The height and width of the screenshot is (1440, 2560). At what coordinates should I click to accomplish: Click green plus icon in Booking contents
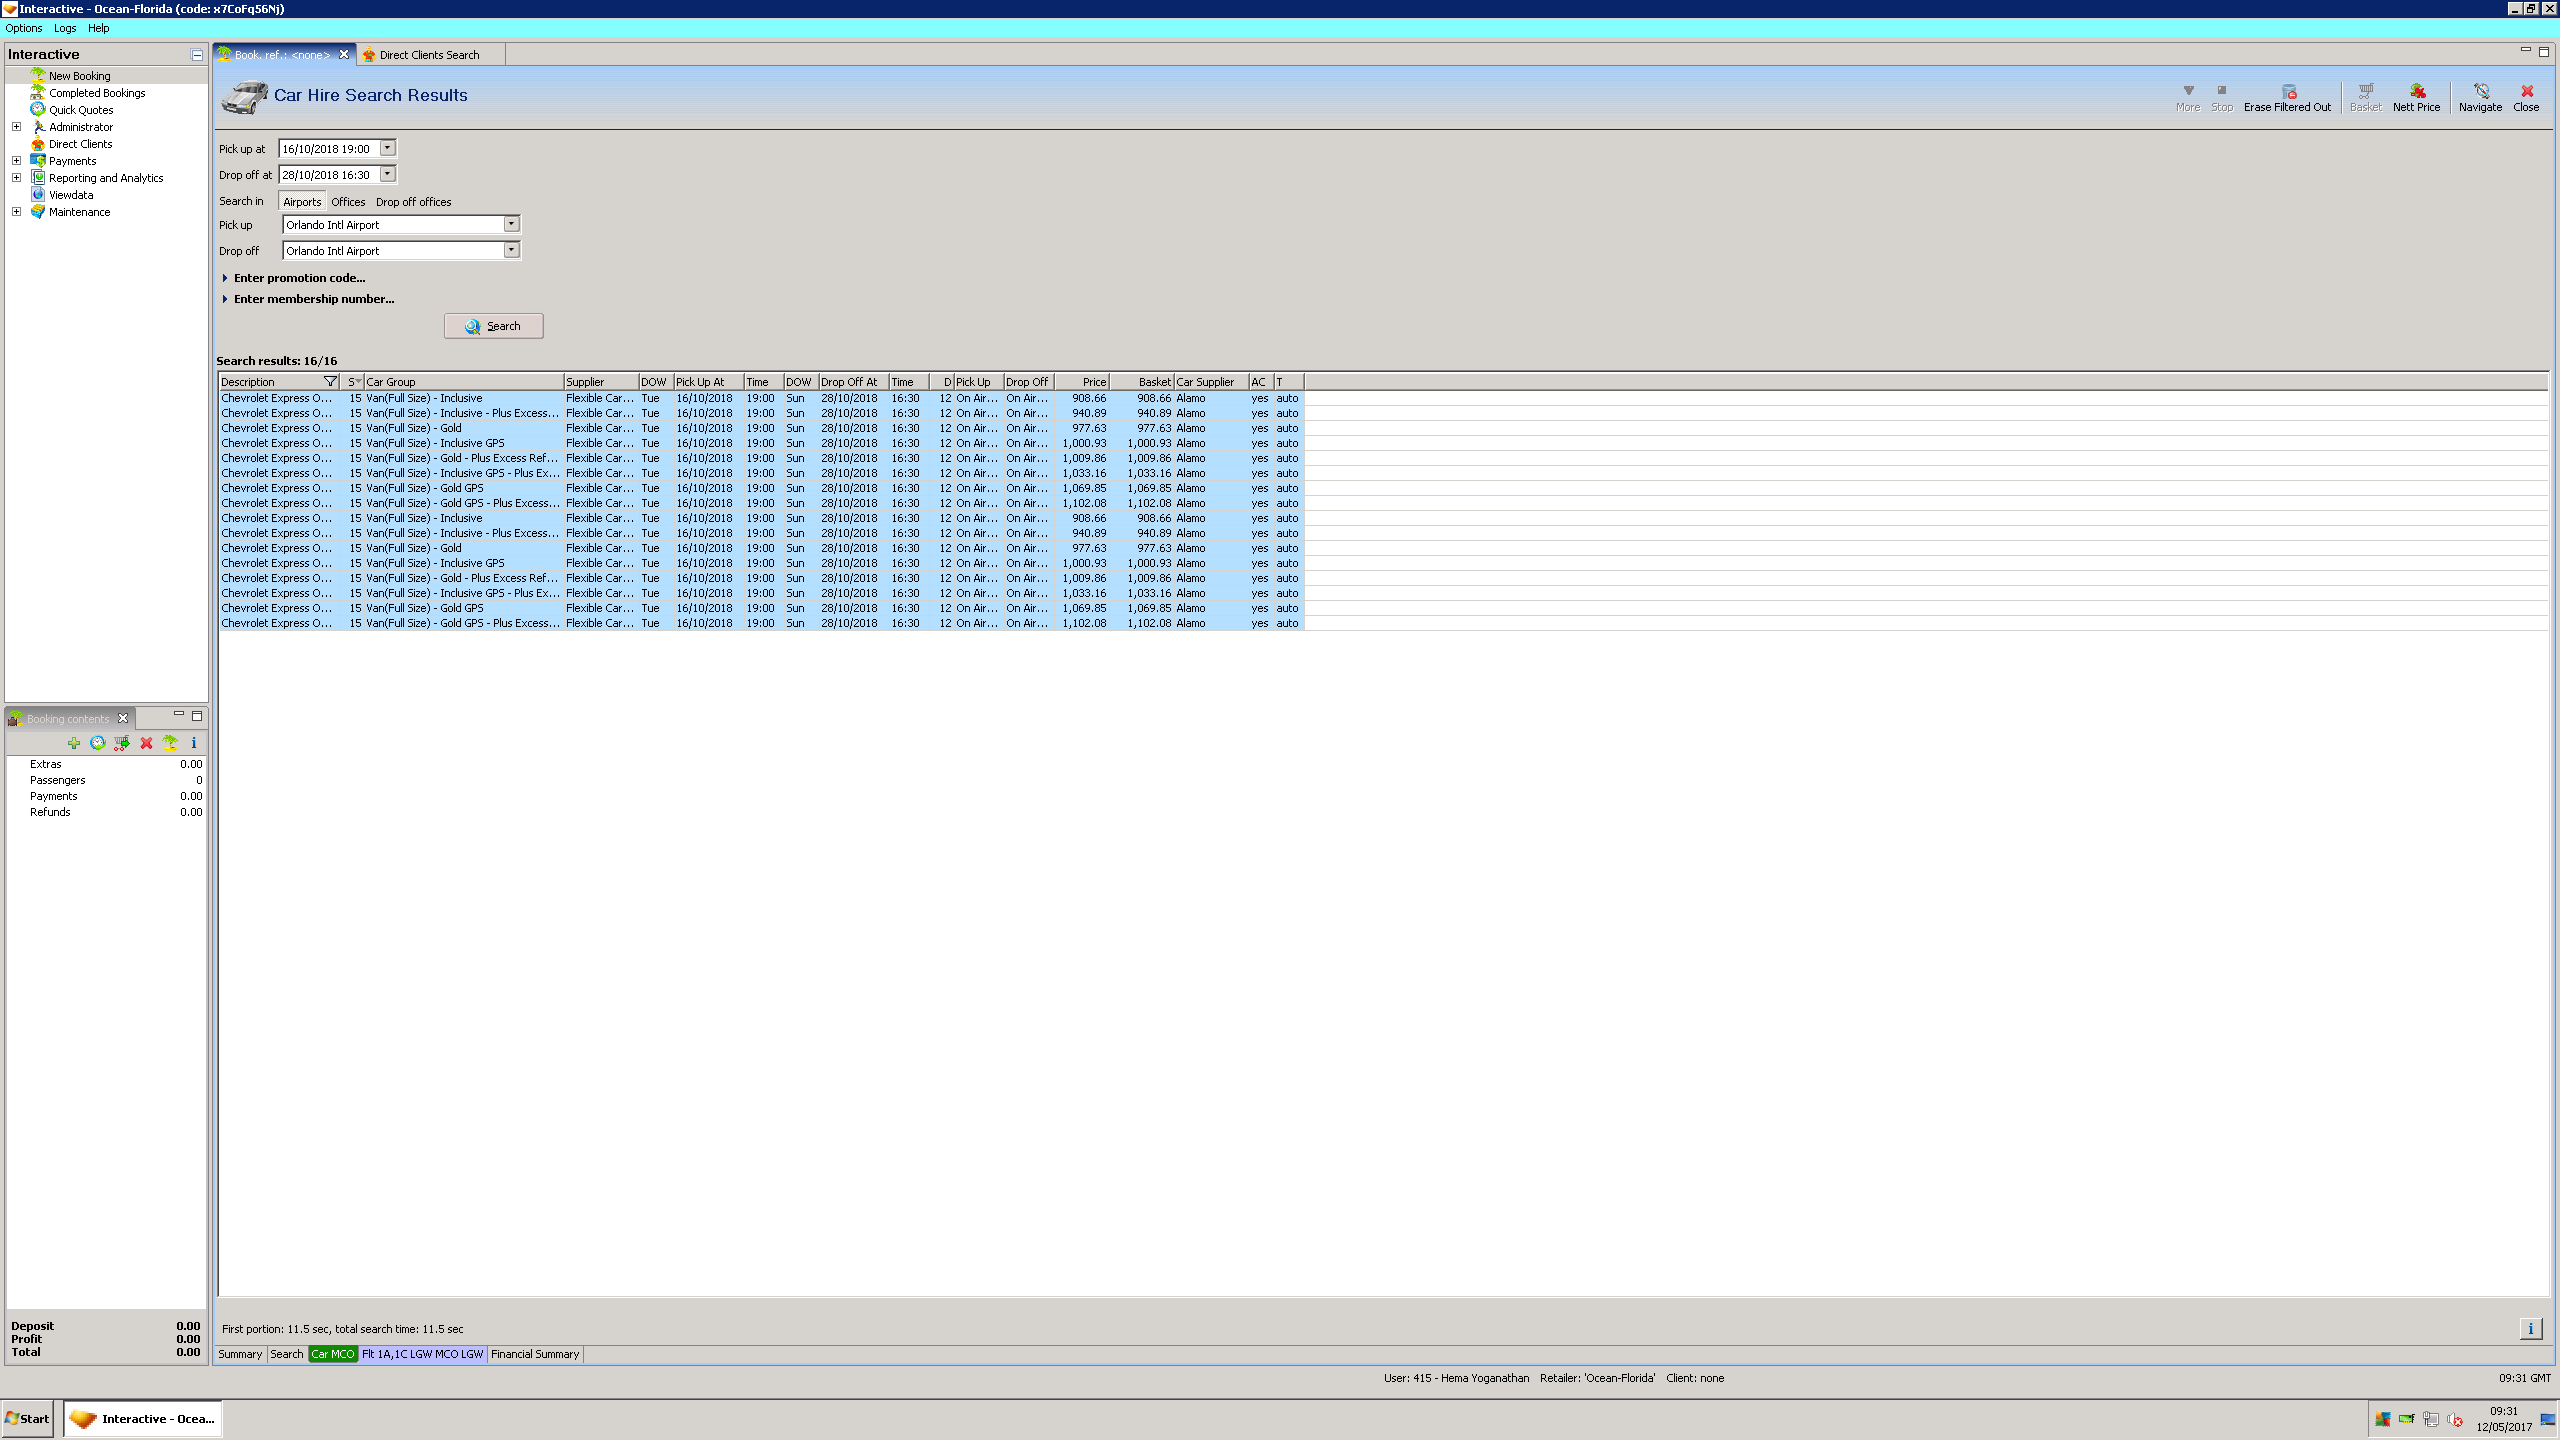pyautogui.click(x=74, y=743)
